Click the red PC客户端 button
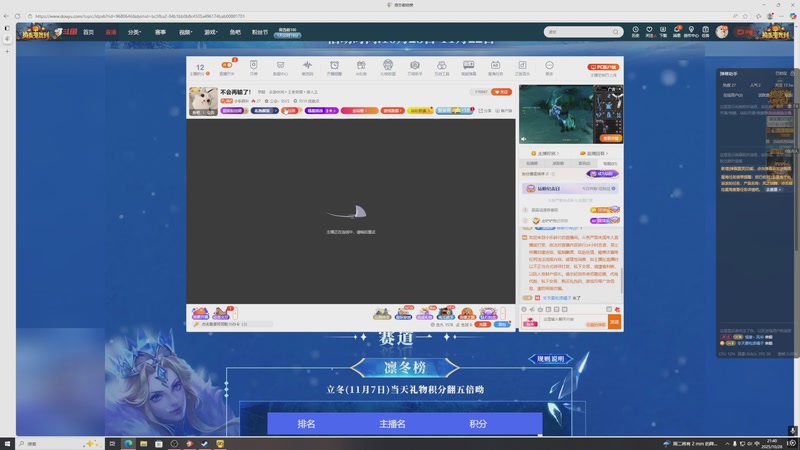 point(603,67)
